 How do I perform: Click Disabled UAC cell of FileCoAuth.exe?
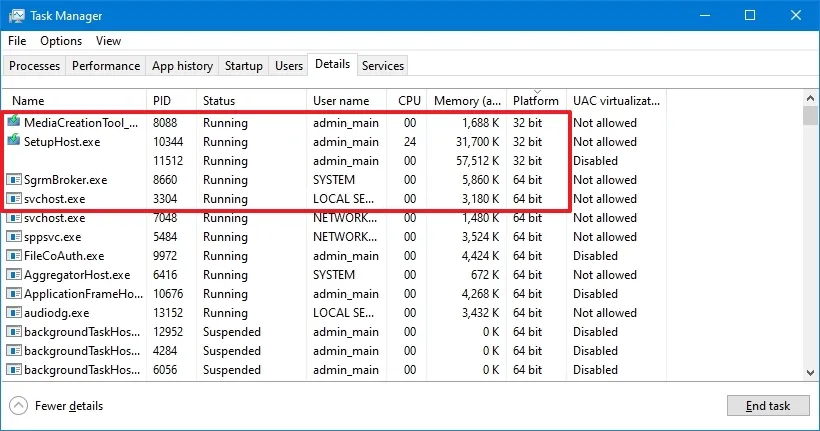point(595,256)
